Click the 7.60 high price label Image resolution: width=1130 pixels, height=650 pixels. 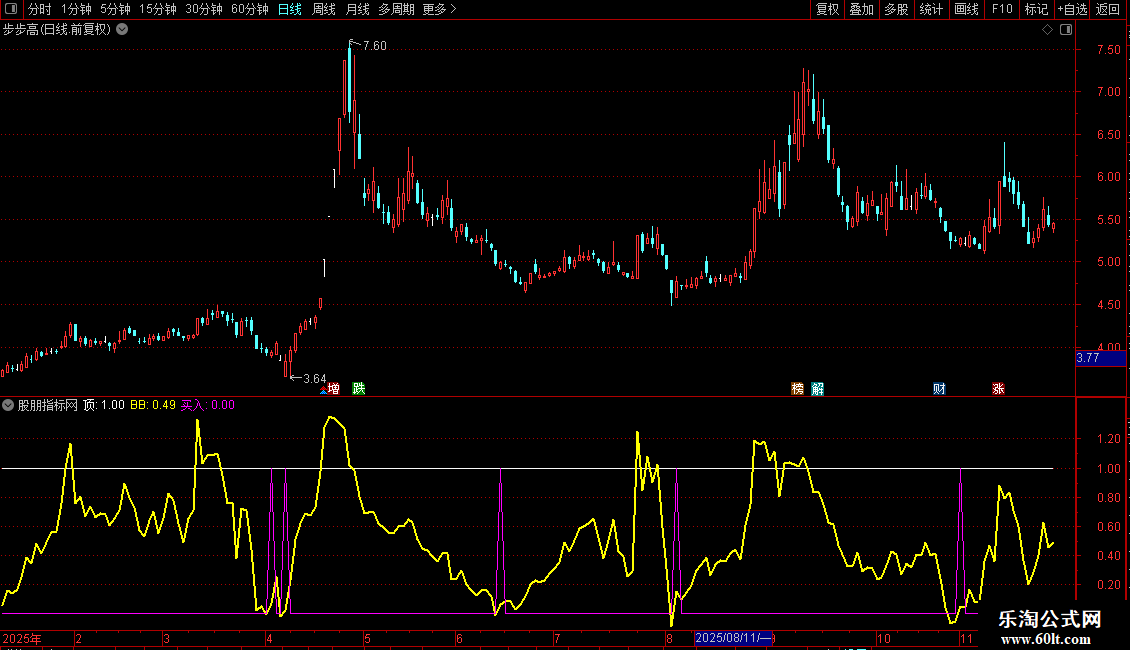click(375, 45)
